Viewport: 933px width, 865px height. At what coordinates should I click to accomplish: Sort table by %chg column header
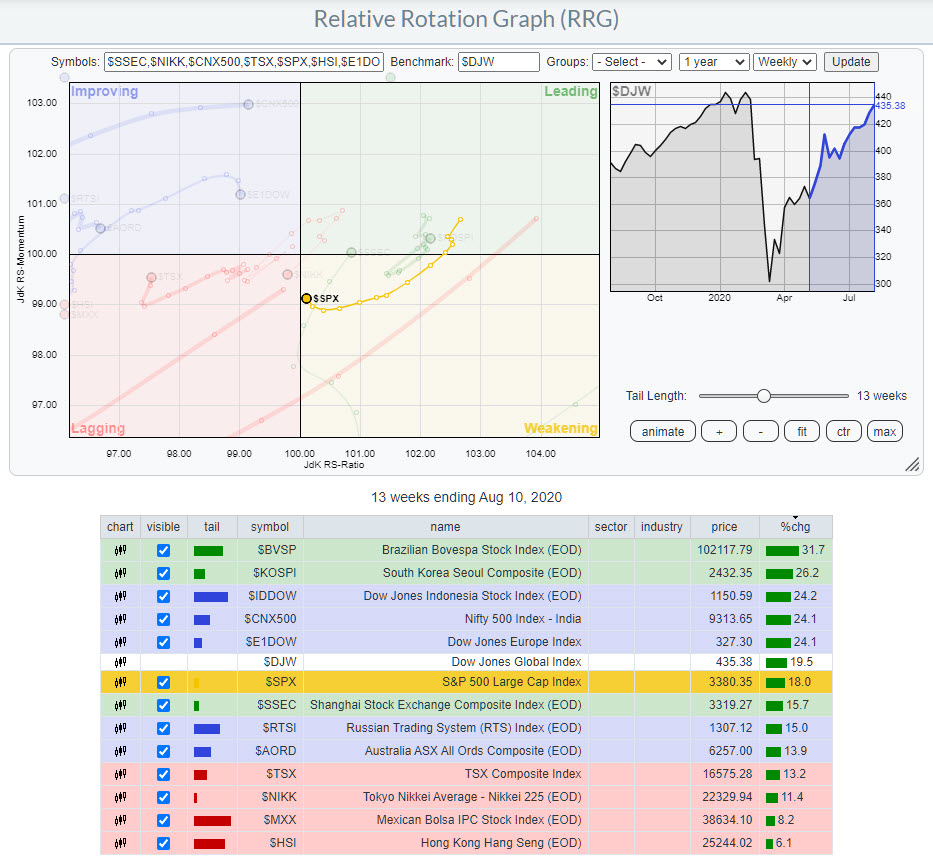point(795,527)
